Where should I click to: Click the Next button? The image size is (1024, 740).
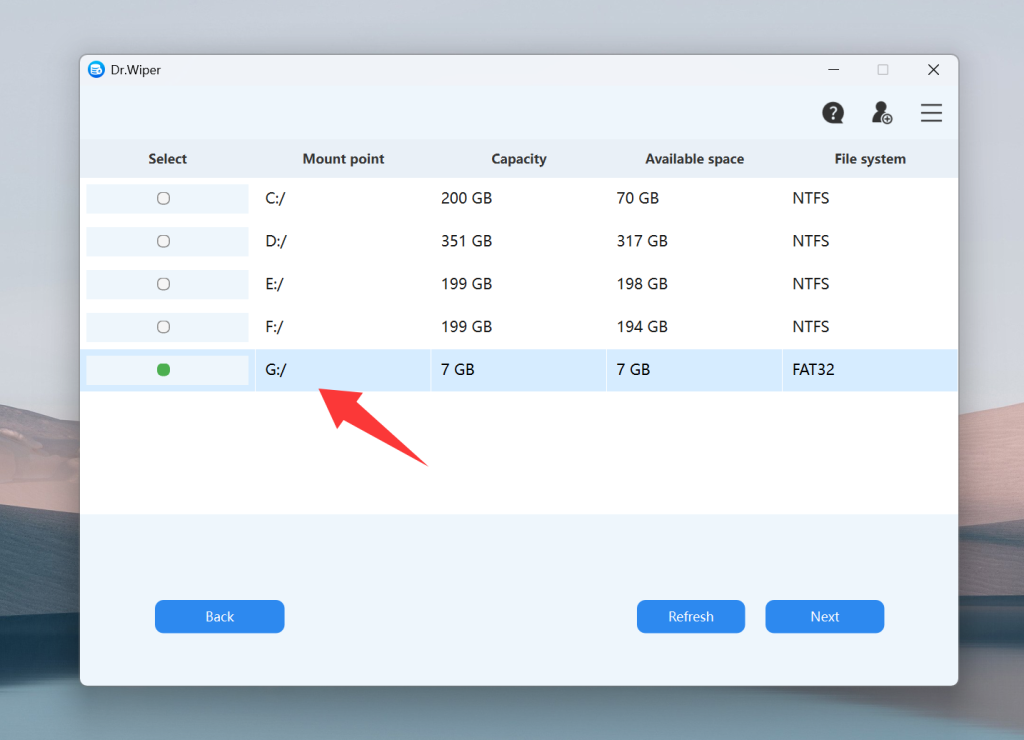pyautogui.click(x=824, y=616)
